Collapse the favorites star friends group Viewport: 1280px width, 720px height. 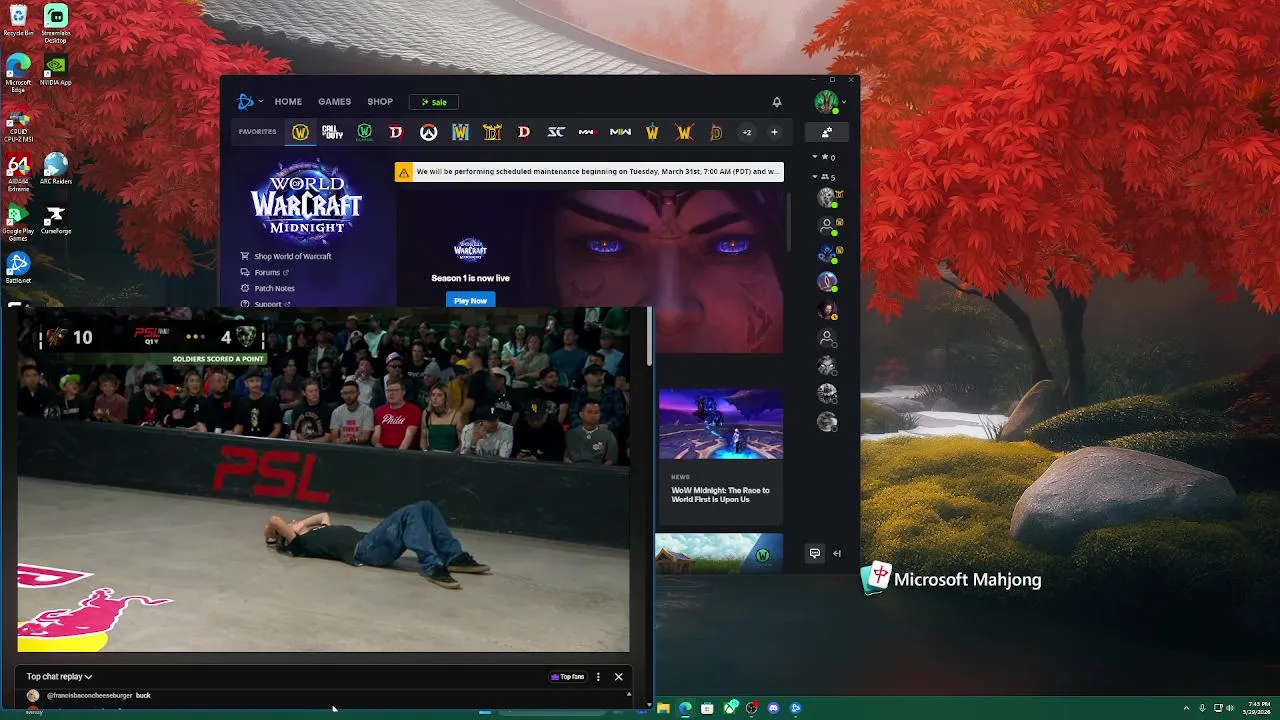823,157
